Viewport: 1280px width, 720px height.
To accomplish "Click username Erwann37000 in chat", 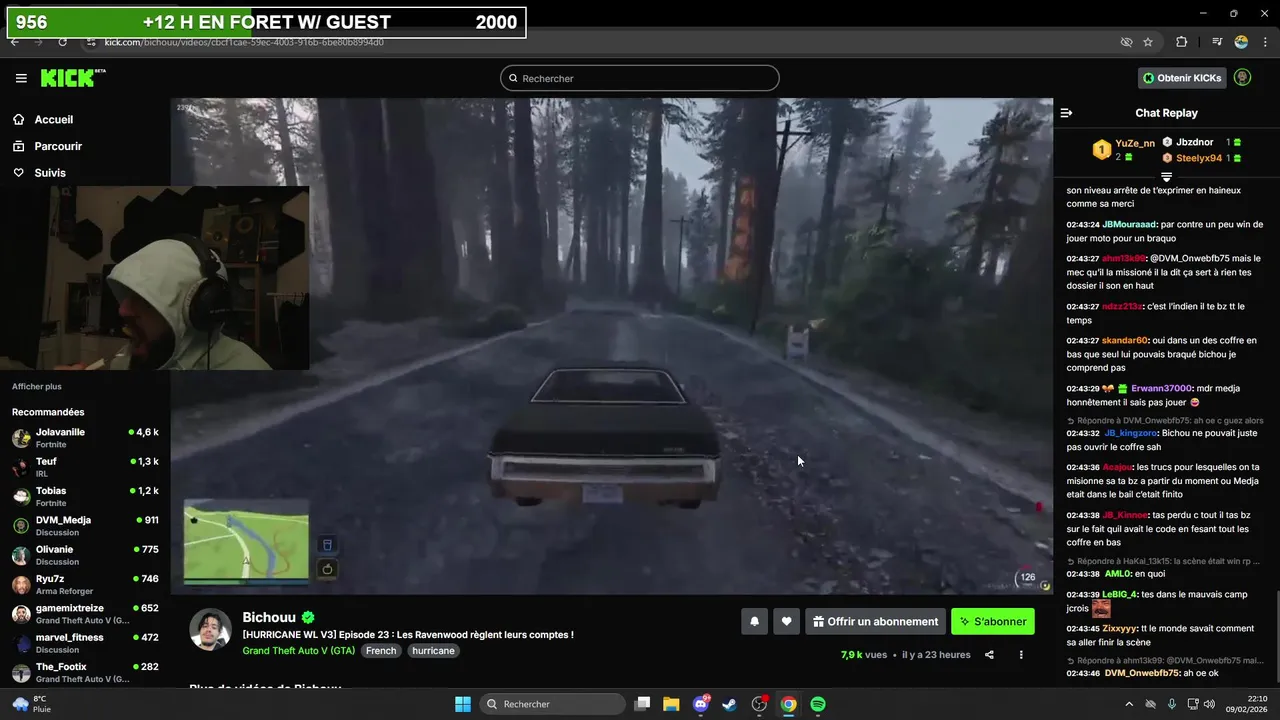I will click(x=1162, y=388).
